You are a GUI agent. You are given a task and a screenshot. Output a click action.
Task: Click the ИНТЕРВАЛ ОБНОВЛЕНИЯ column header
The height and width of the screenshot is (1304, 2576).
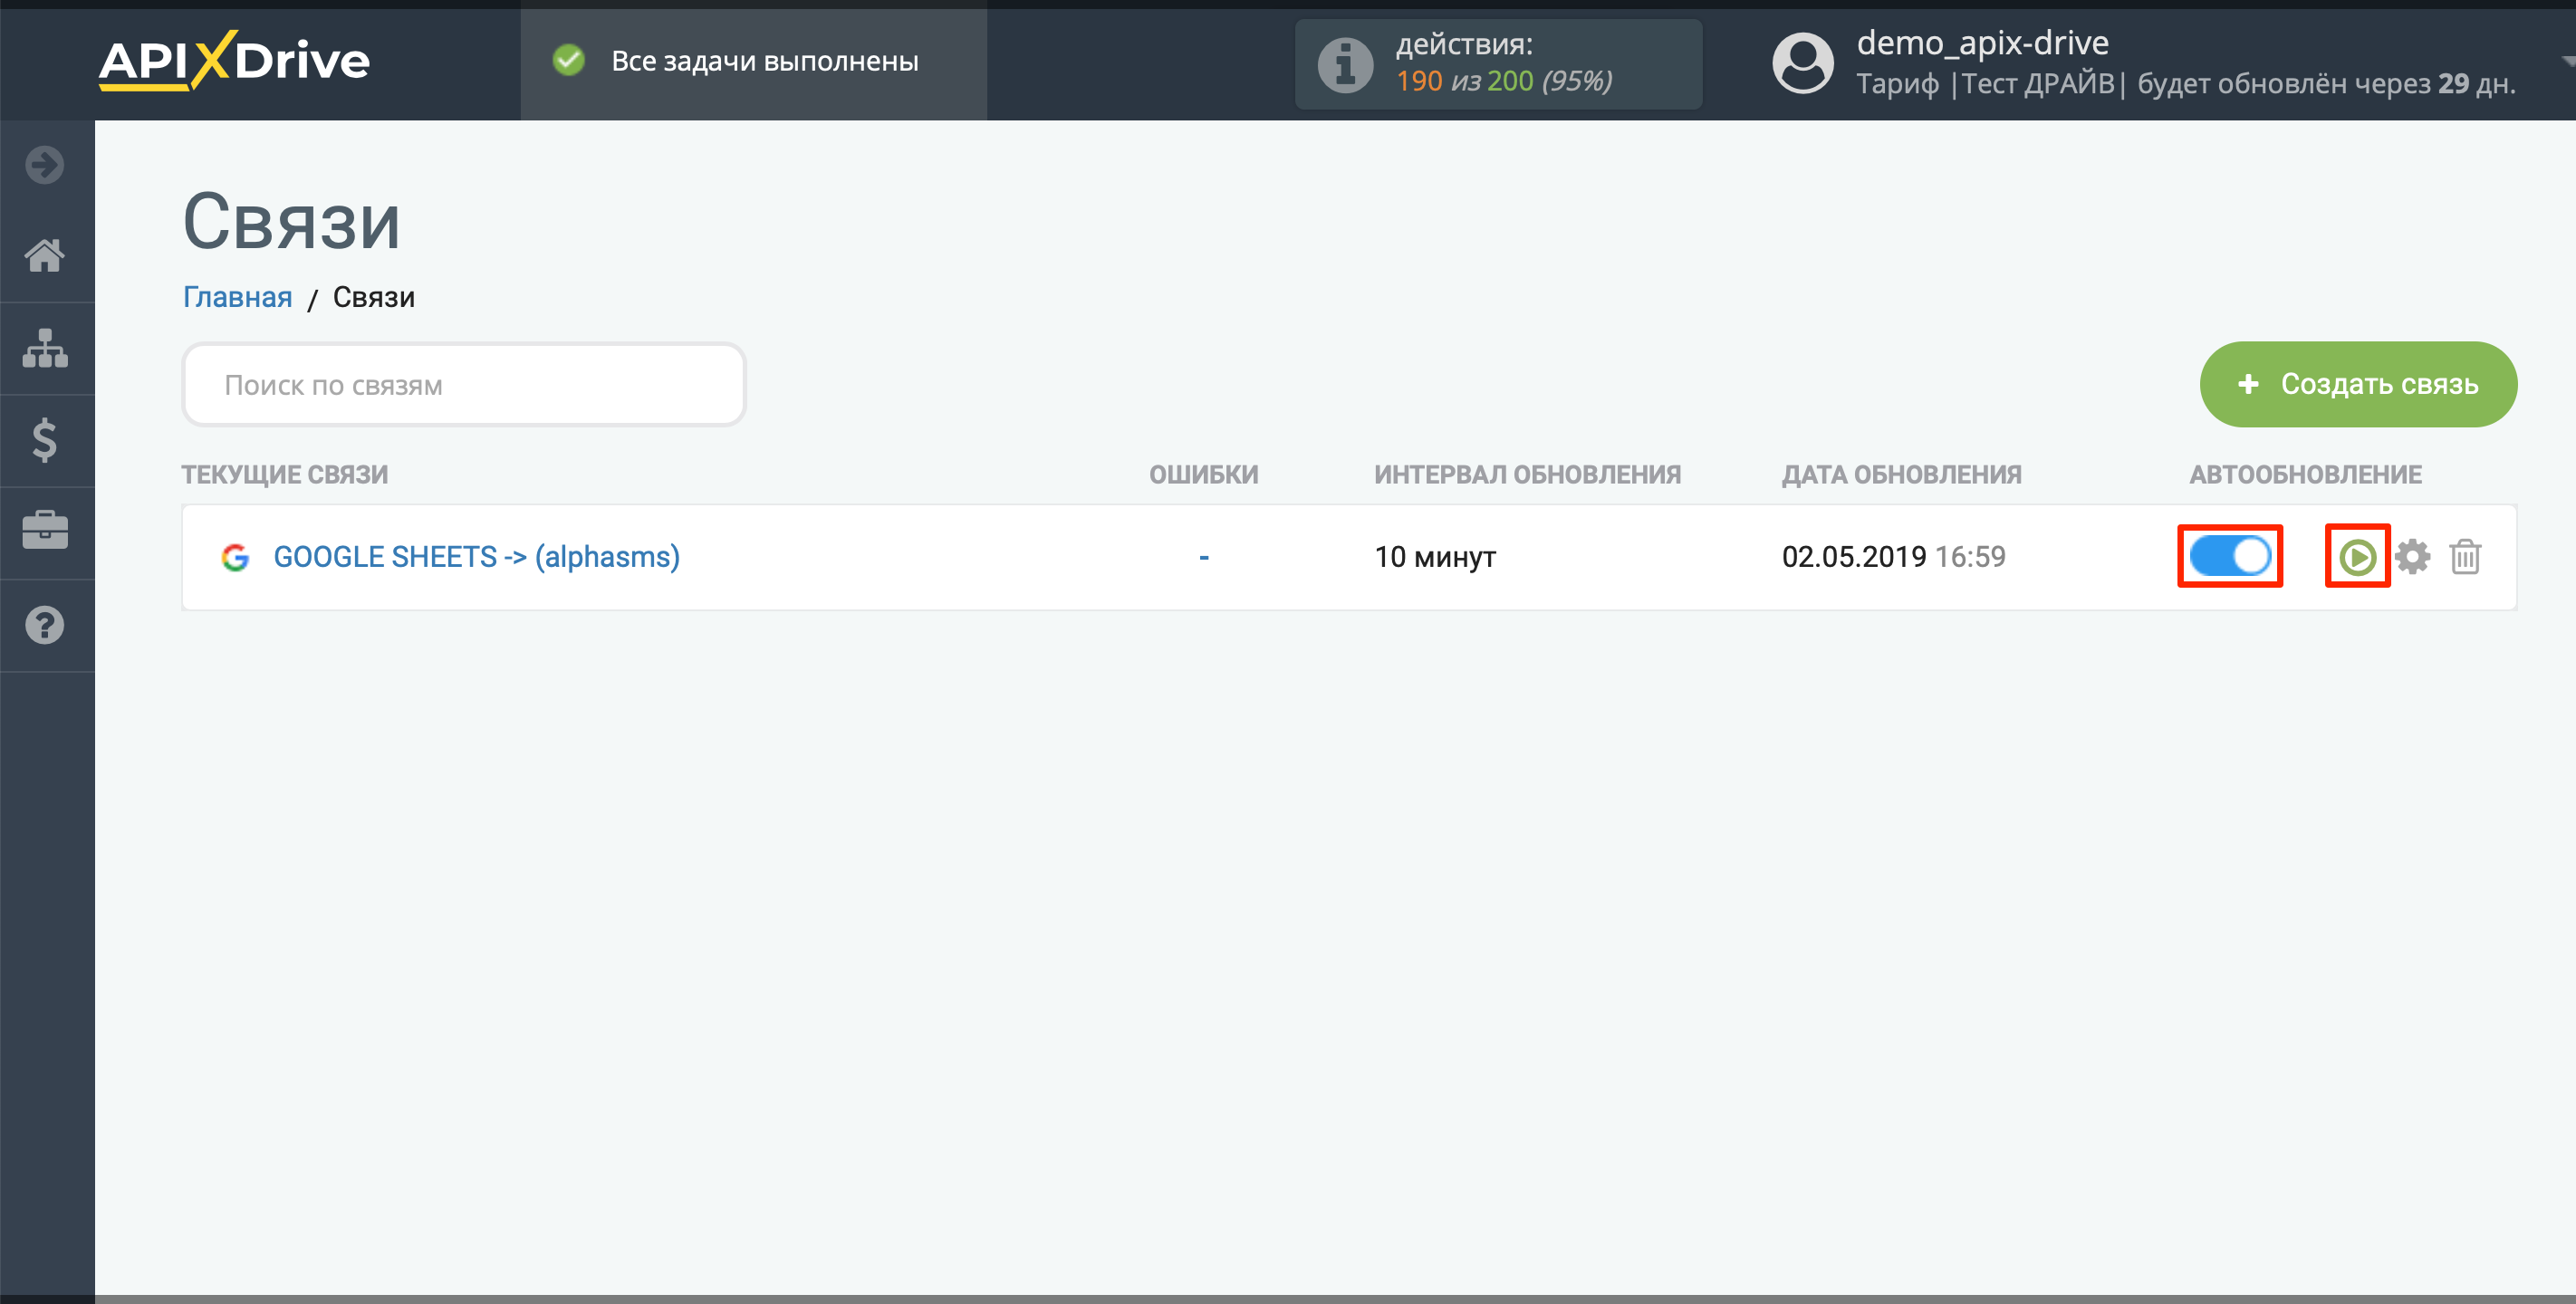click(1527, 475)
